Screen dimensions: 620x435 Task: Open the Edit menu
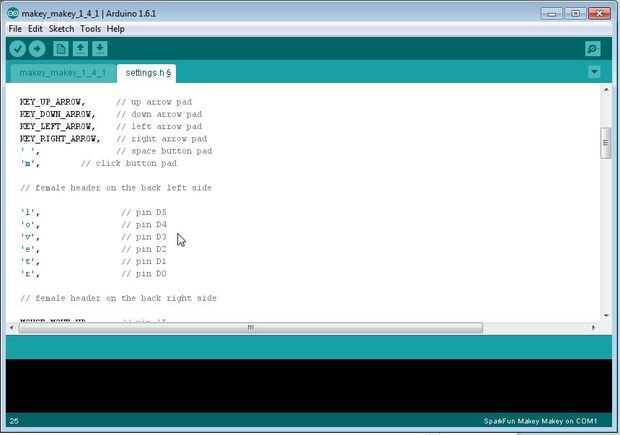tap(35, 29)
